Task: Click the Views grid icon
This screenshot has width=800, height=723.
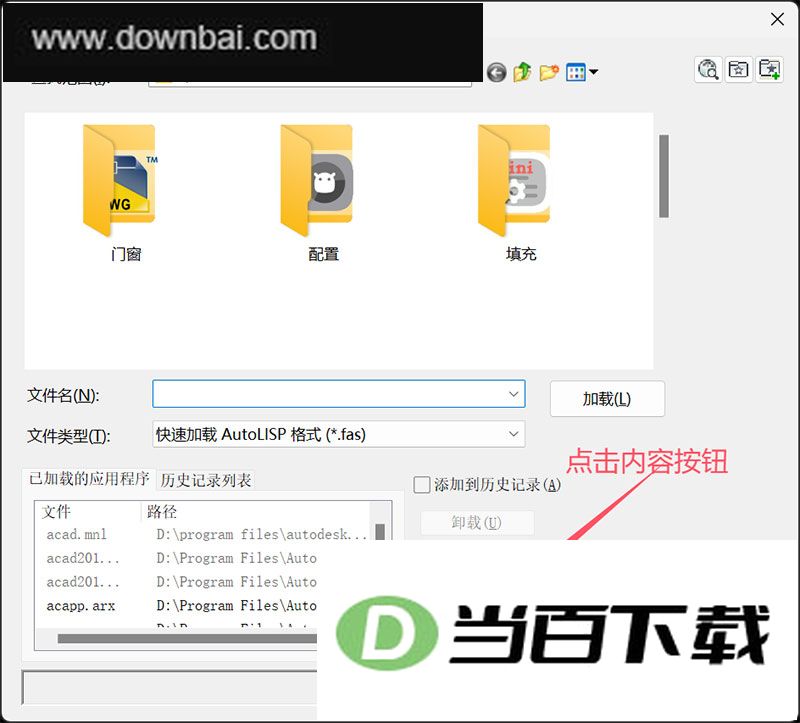Action: coord(576,72)
